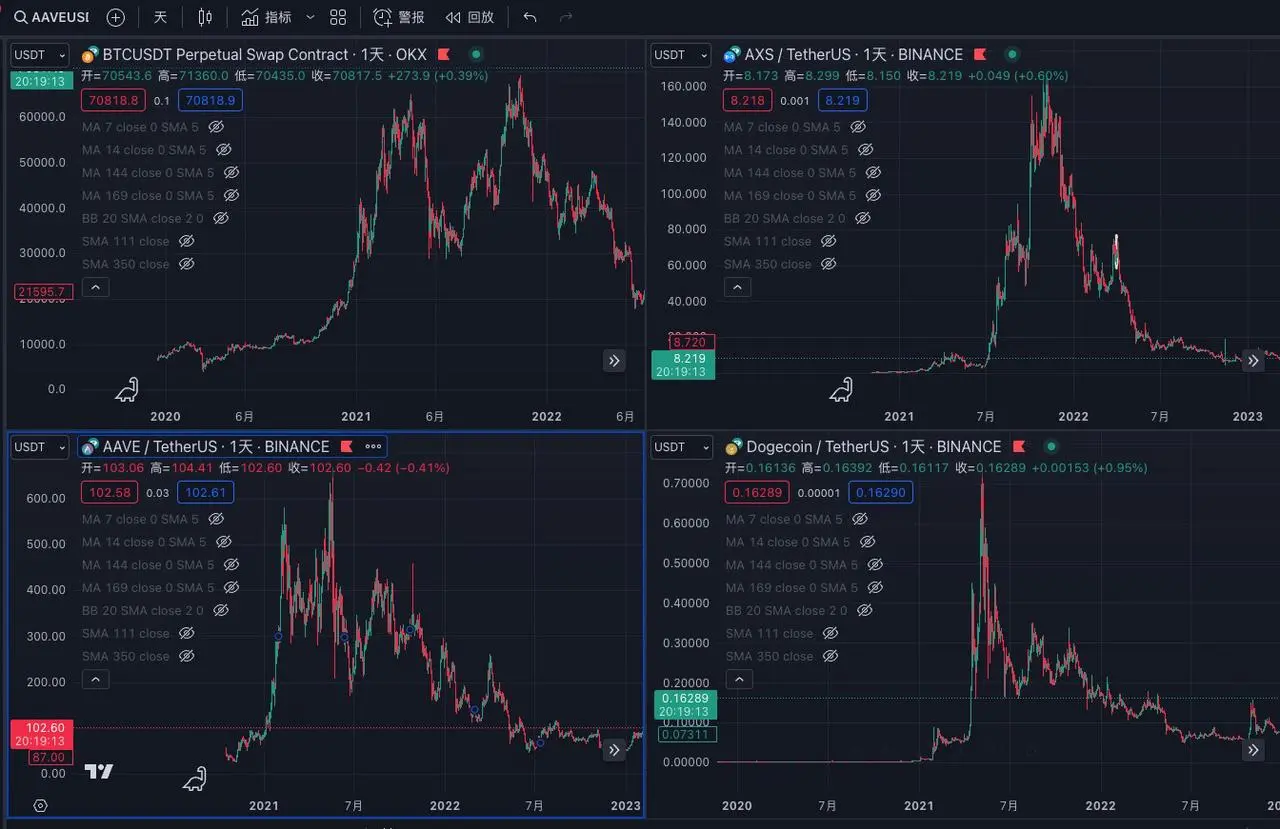The height and width of the screenshot is (829, 1280).
Task: Open the USDT currency dropdown on AXS chart
Action: pyautogui.click(x=680, y=55)
